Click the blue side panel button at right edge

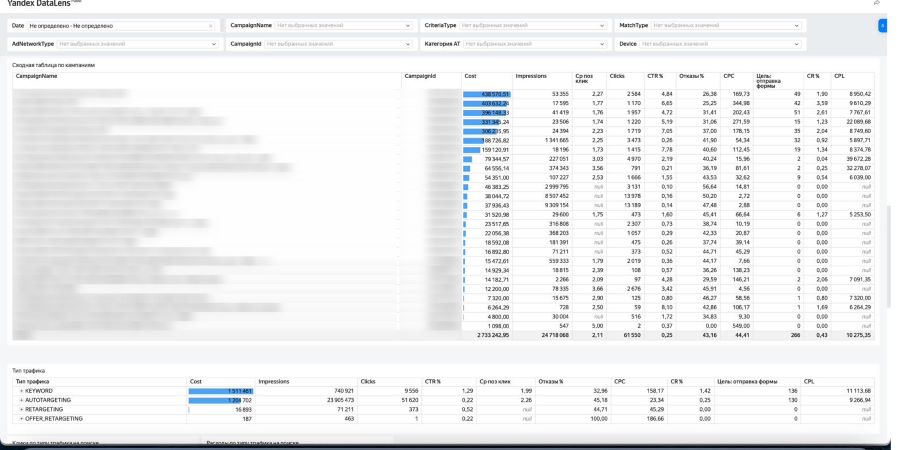point(883,26)
